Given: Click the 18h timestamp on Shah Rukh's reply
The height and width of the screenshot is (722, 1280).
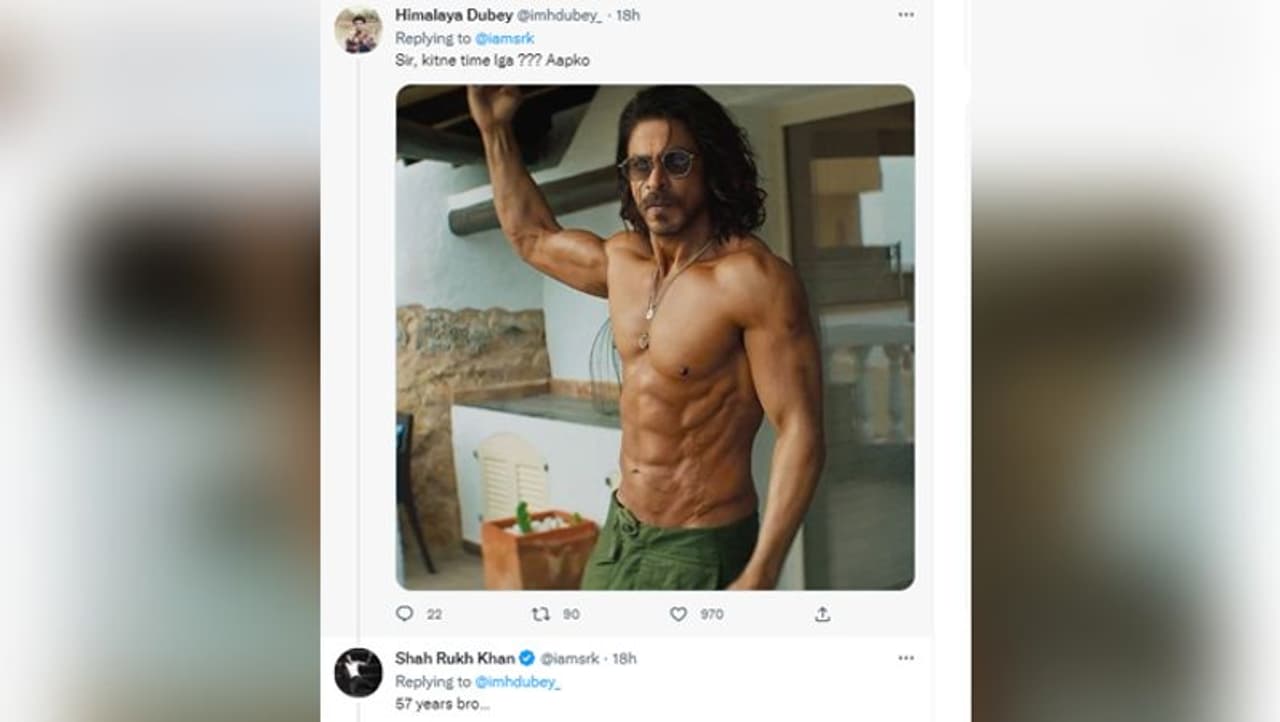Looking at the screenshot, I should click(x=624, y=658).
